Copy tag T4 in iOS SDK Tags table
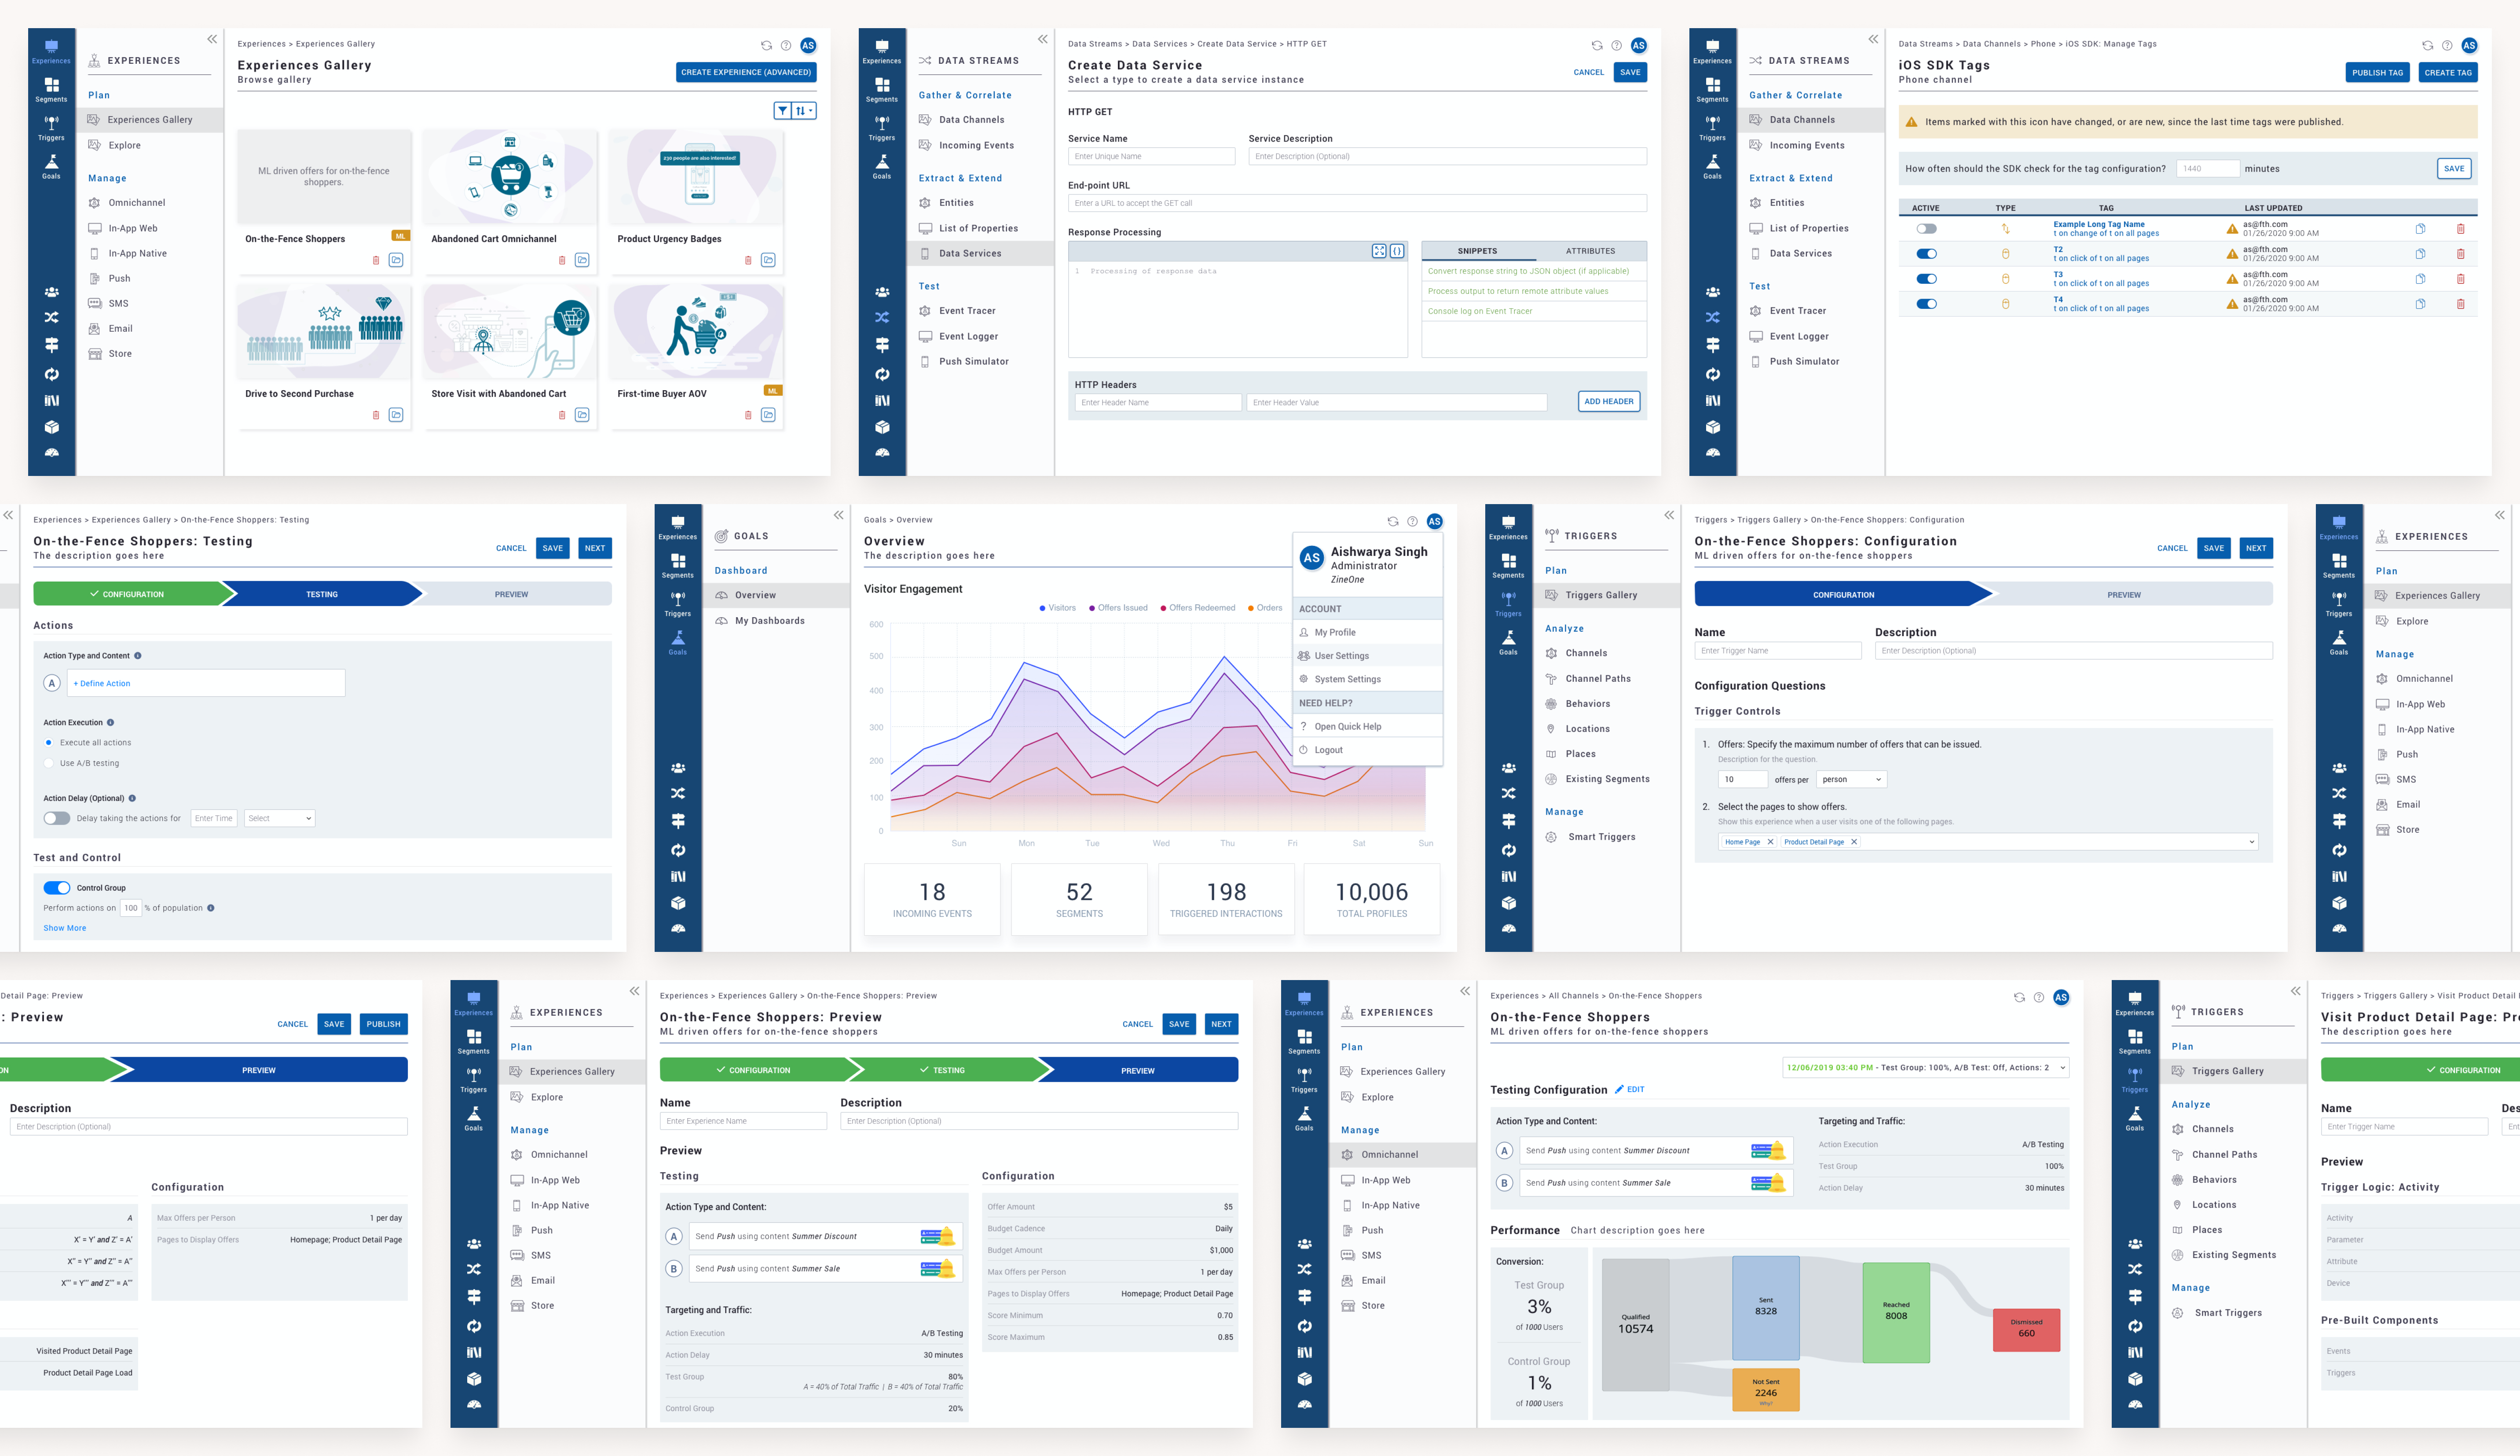2520x1456 pixels. click(x=2420, y=304)
